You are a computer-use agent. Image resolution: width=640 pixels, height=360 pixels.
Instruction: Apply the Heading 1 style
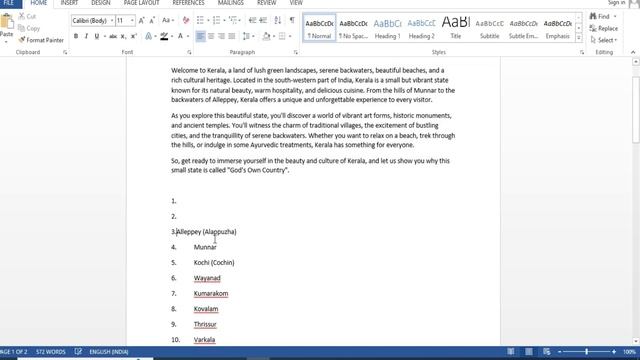(387, 28)
